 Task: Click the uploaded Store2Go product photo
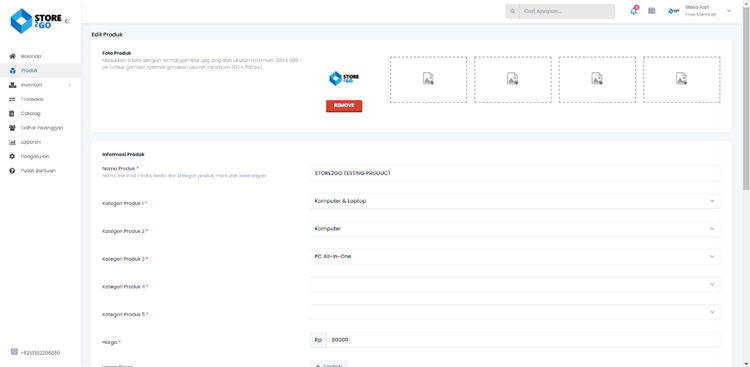pos(344,78)
